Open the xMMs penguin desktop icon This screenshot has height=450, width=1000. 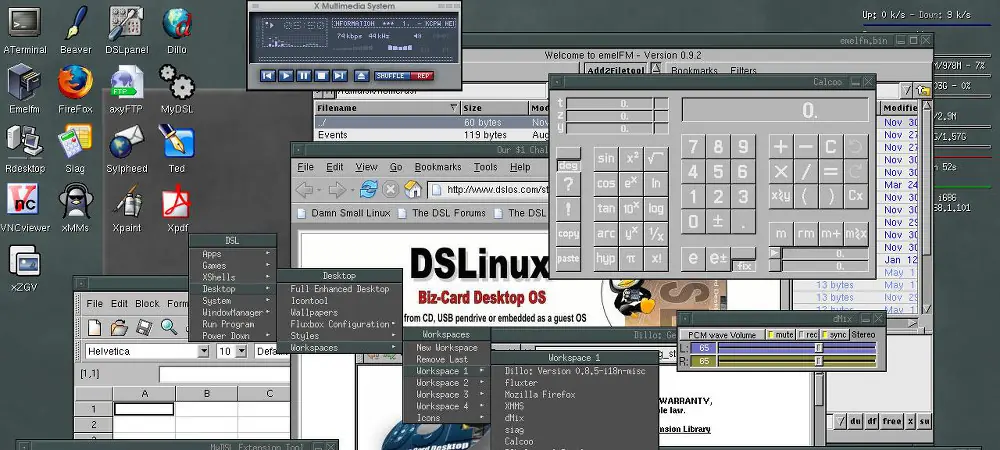[76, 200]
